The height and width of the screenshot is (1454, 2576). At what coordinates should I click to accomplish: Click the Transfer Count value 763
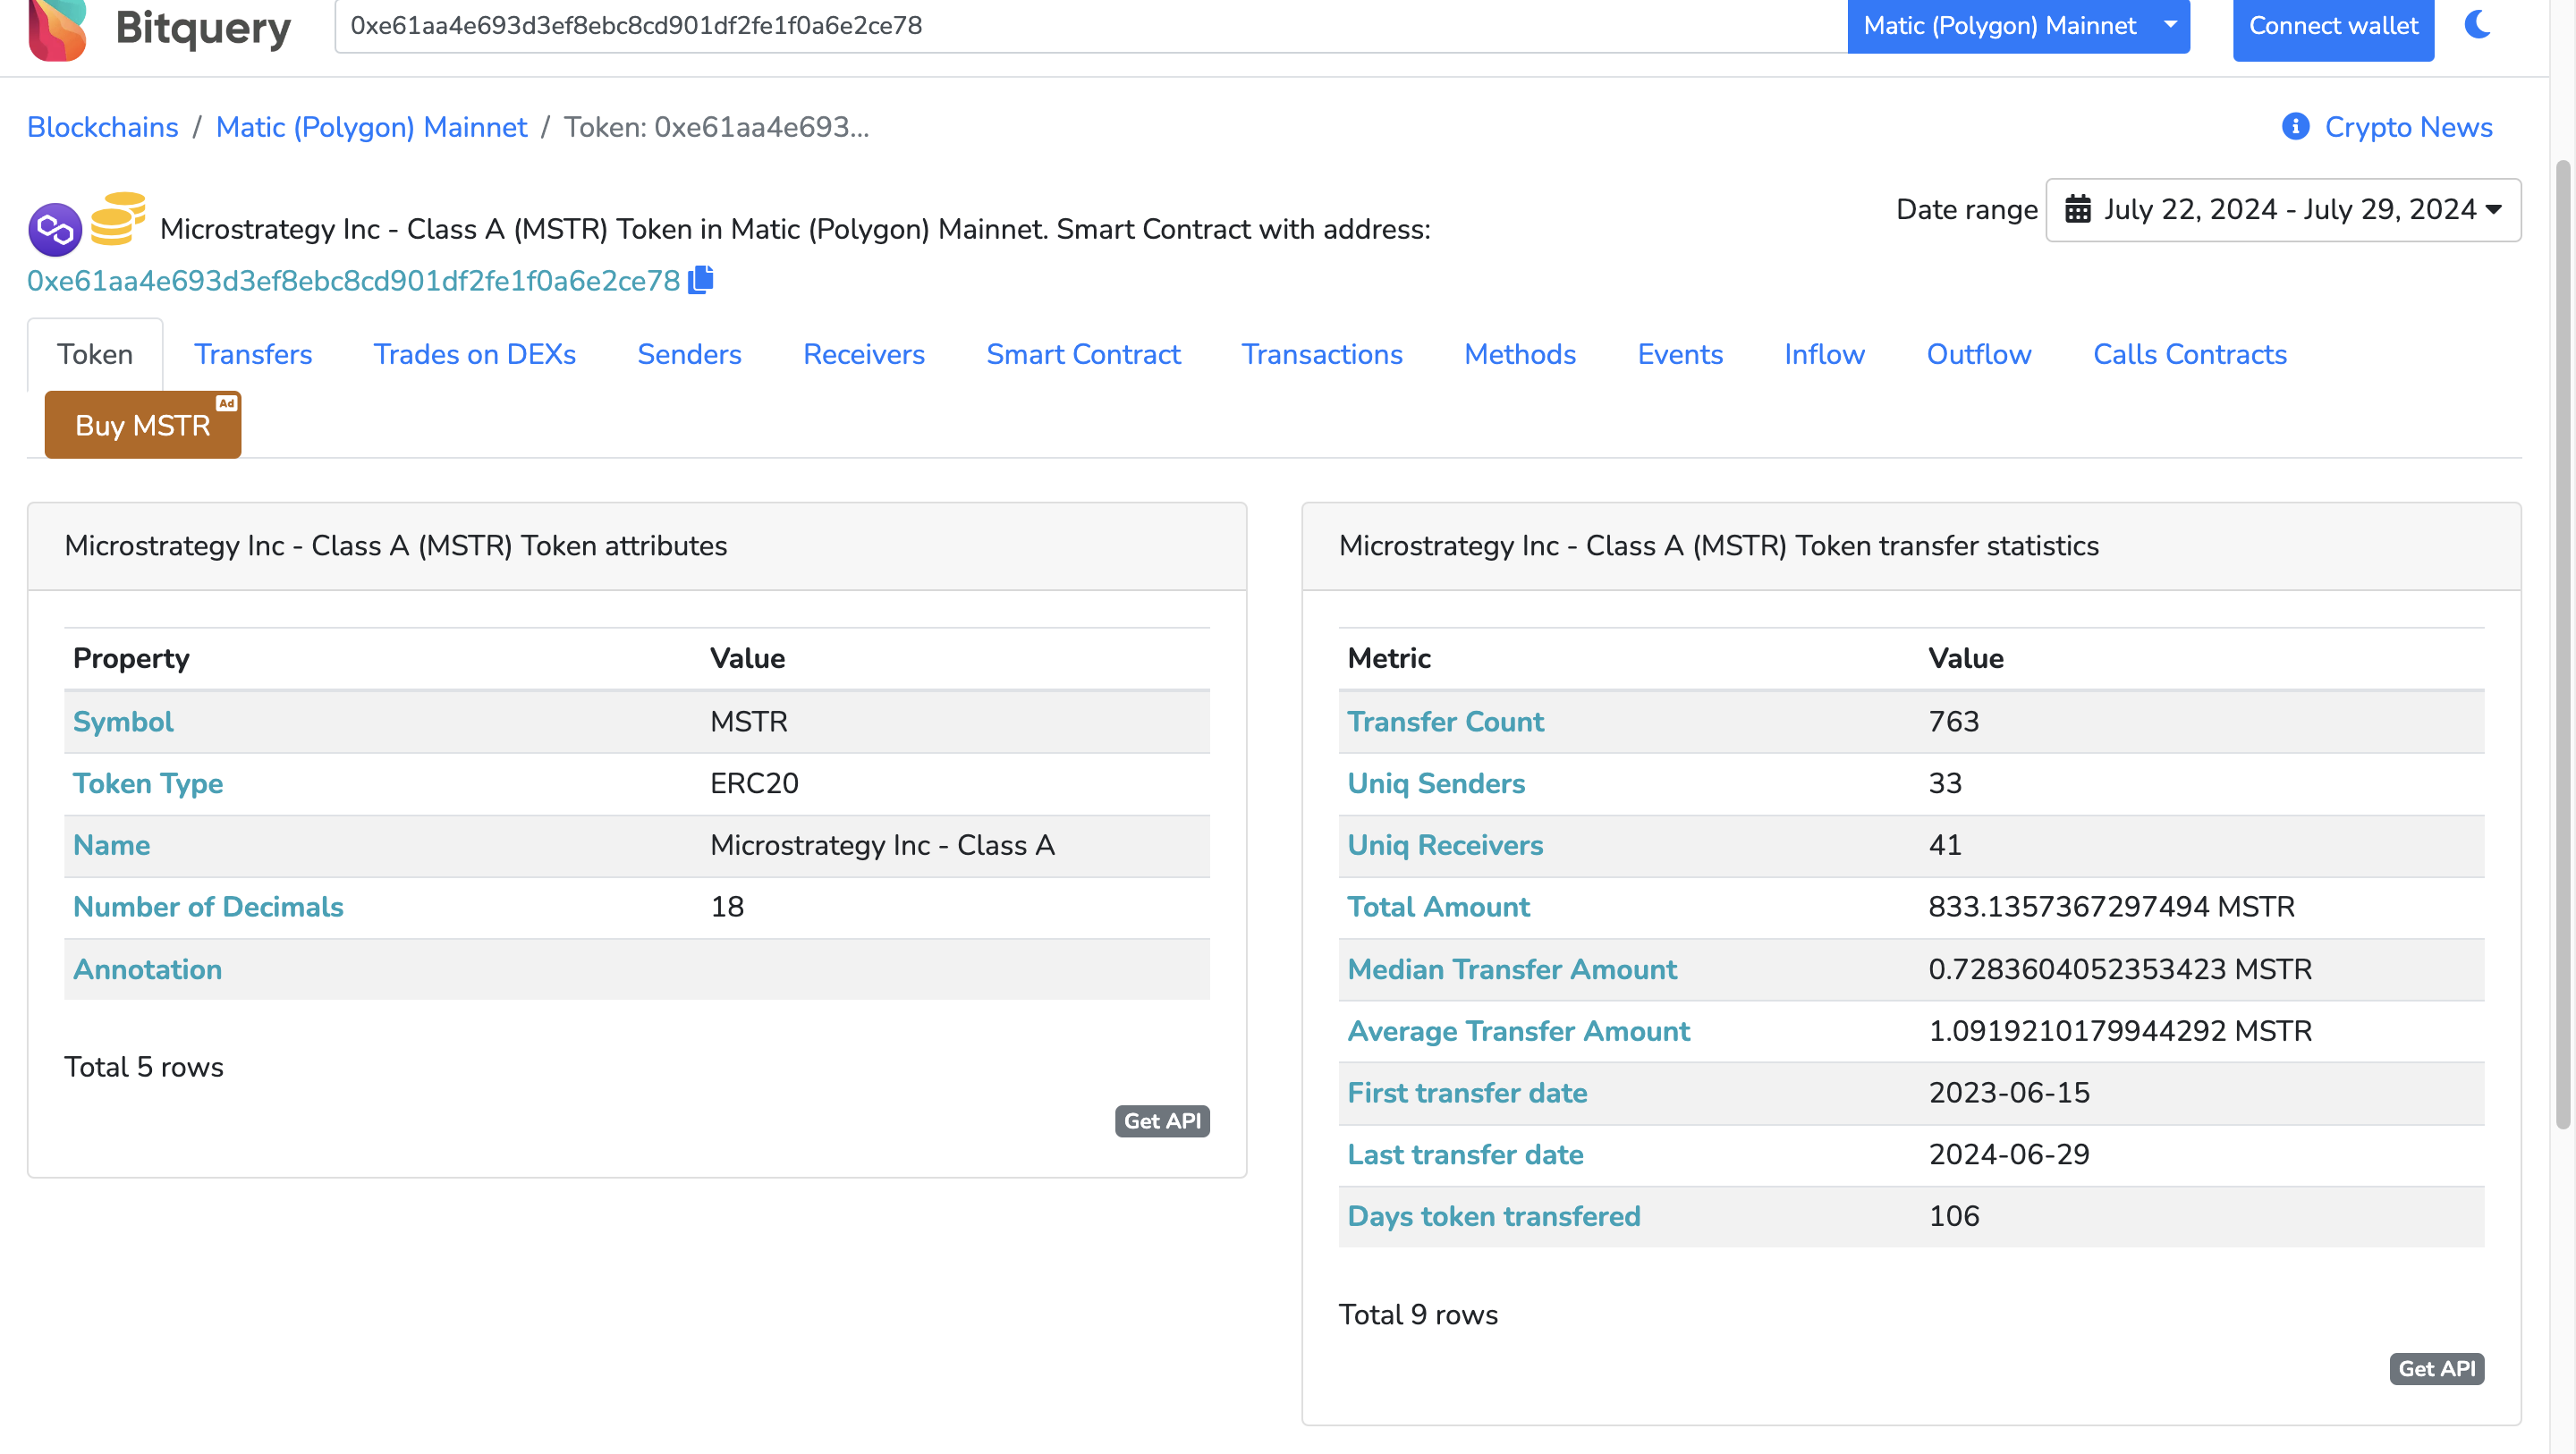(x=1954, y=721)
